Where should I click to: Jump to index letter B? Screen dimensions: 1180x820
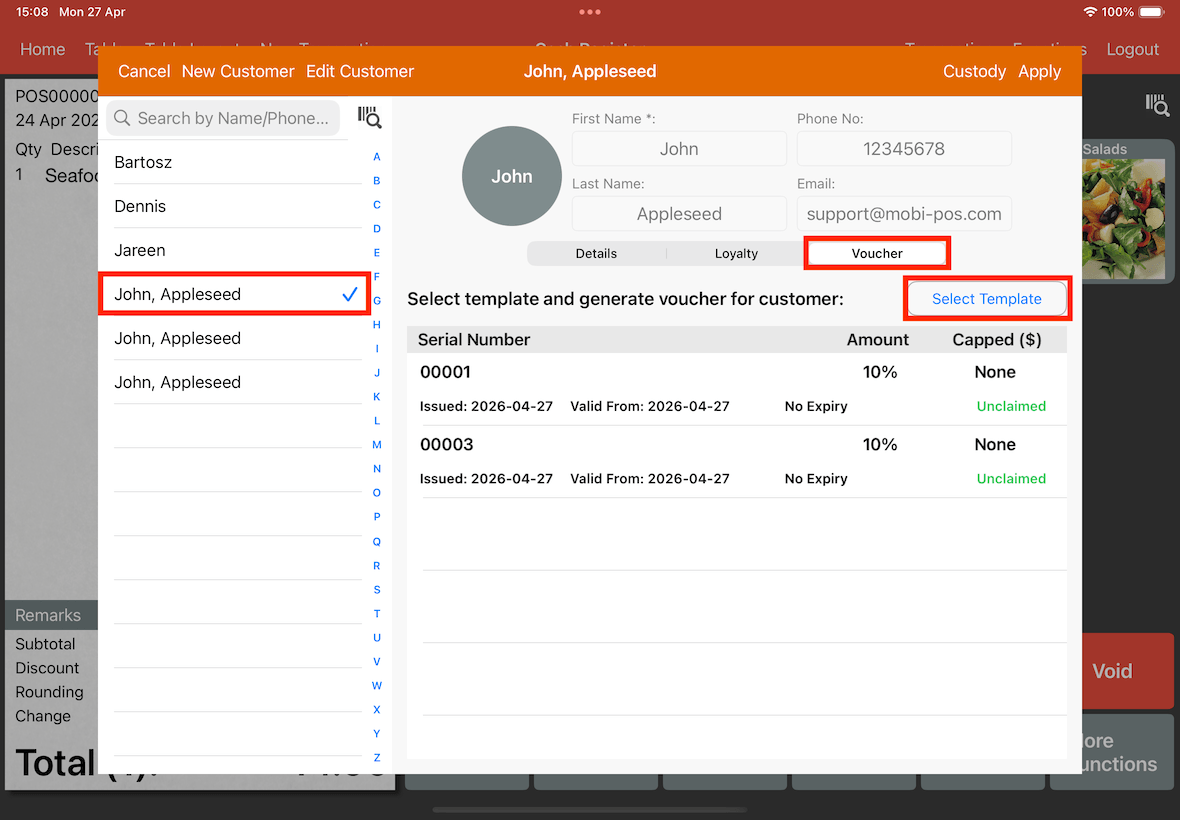click(x=377, y=181)
